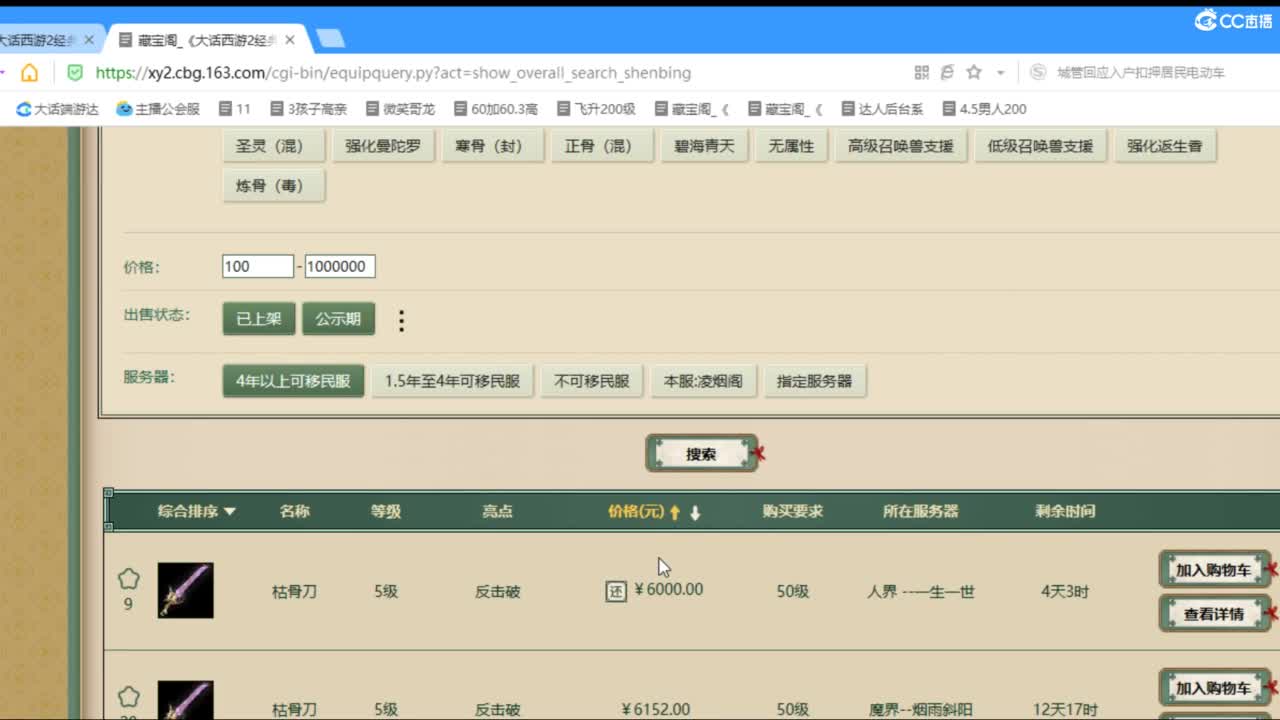Toggle the 正骨（混） attribute filter
This screenshot has height=720, width=1280.
602,146
